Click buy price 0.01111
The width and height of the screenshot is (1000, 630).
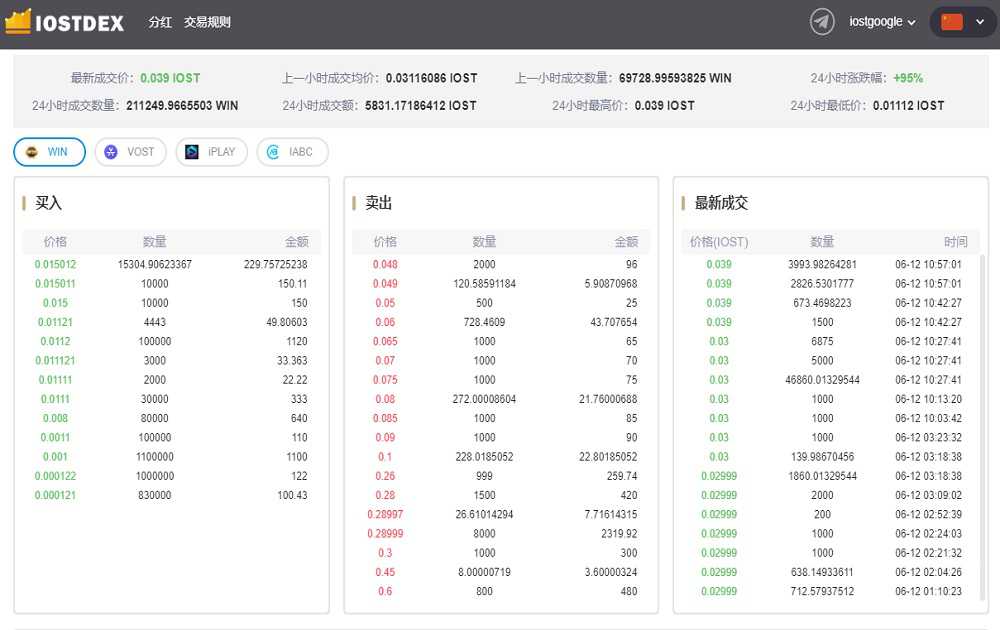point(55,379)
